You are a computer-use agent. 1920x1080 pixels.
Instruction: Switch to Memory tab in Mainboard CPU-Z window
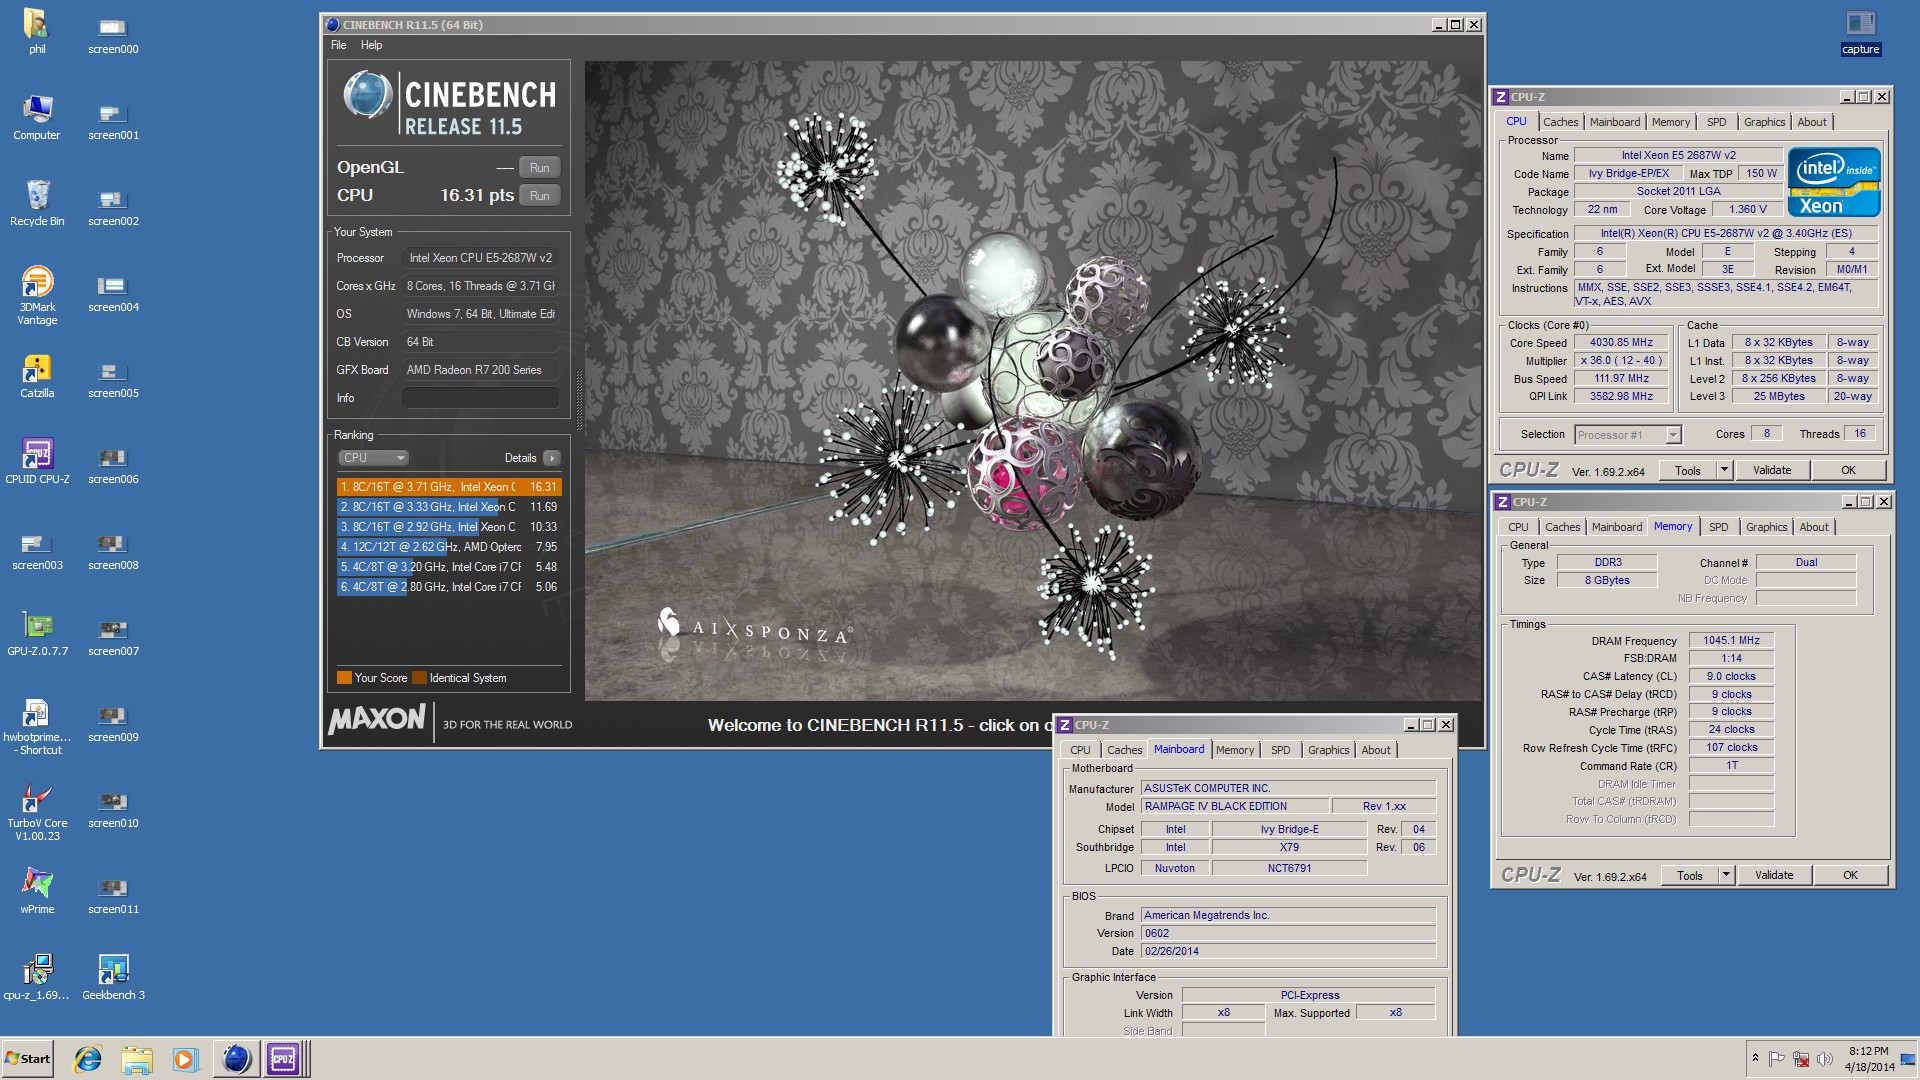click(1235, 750)
